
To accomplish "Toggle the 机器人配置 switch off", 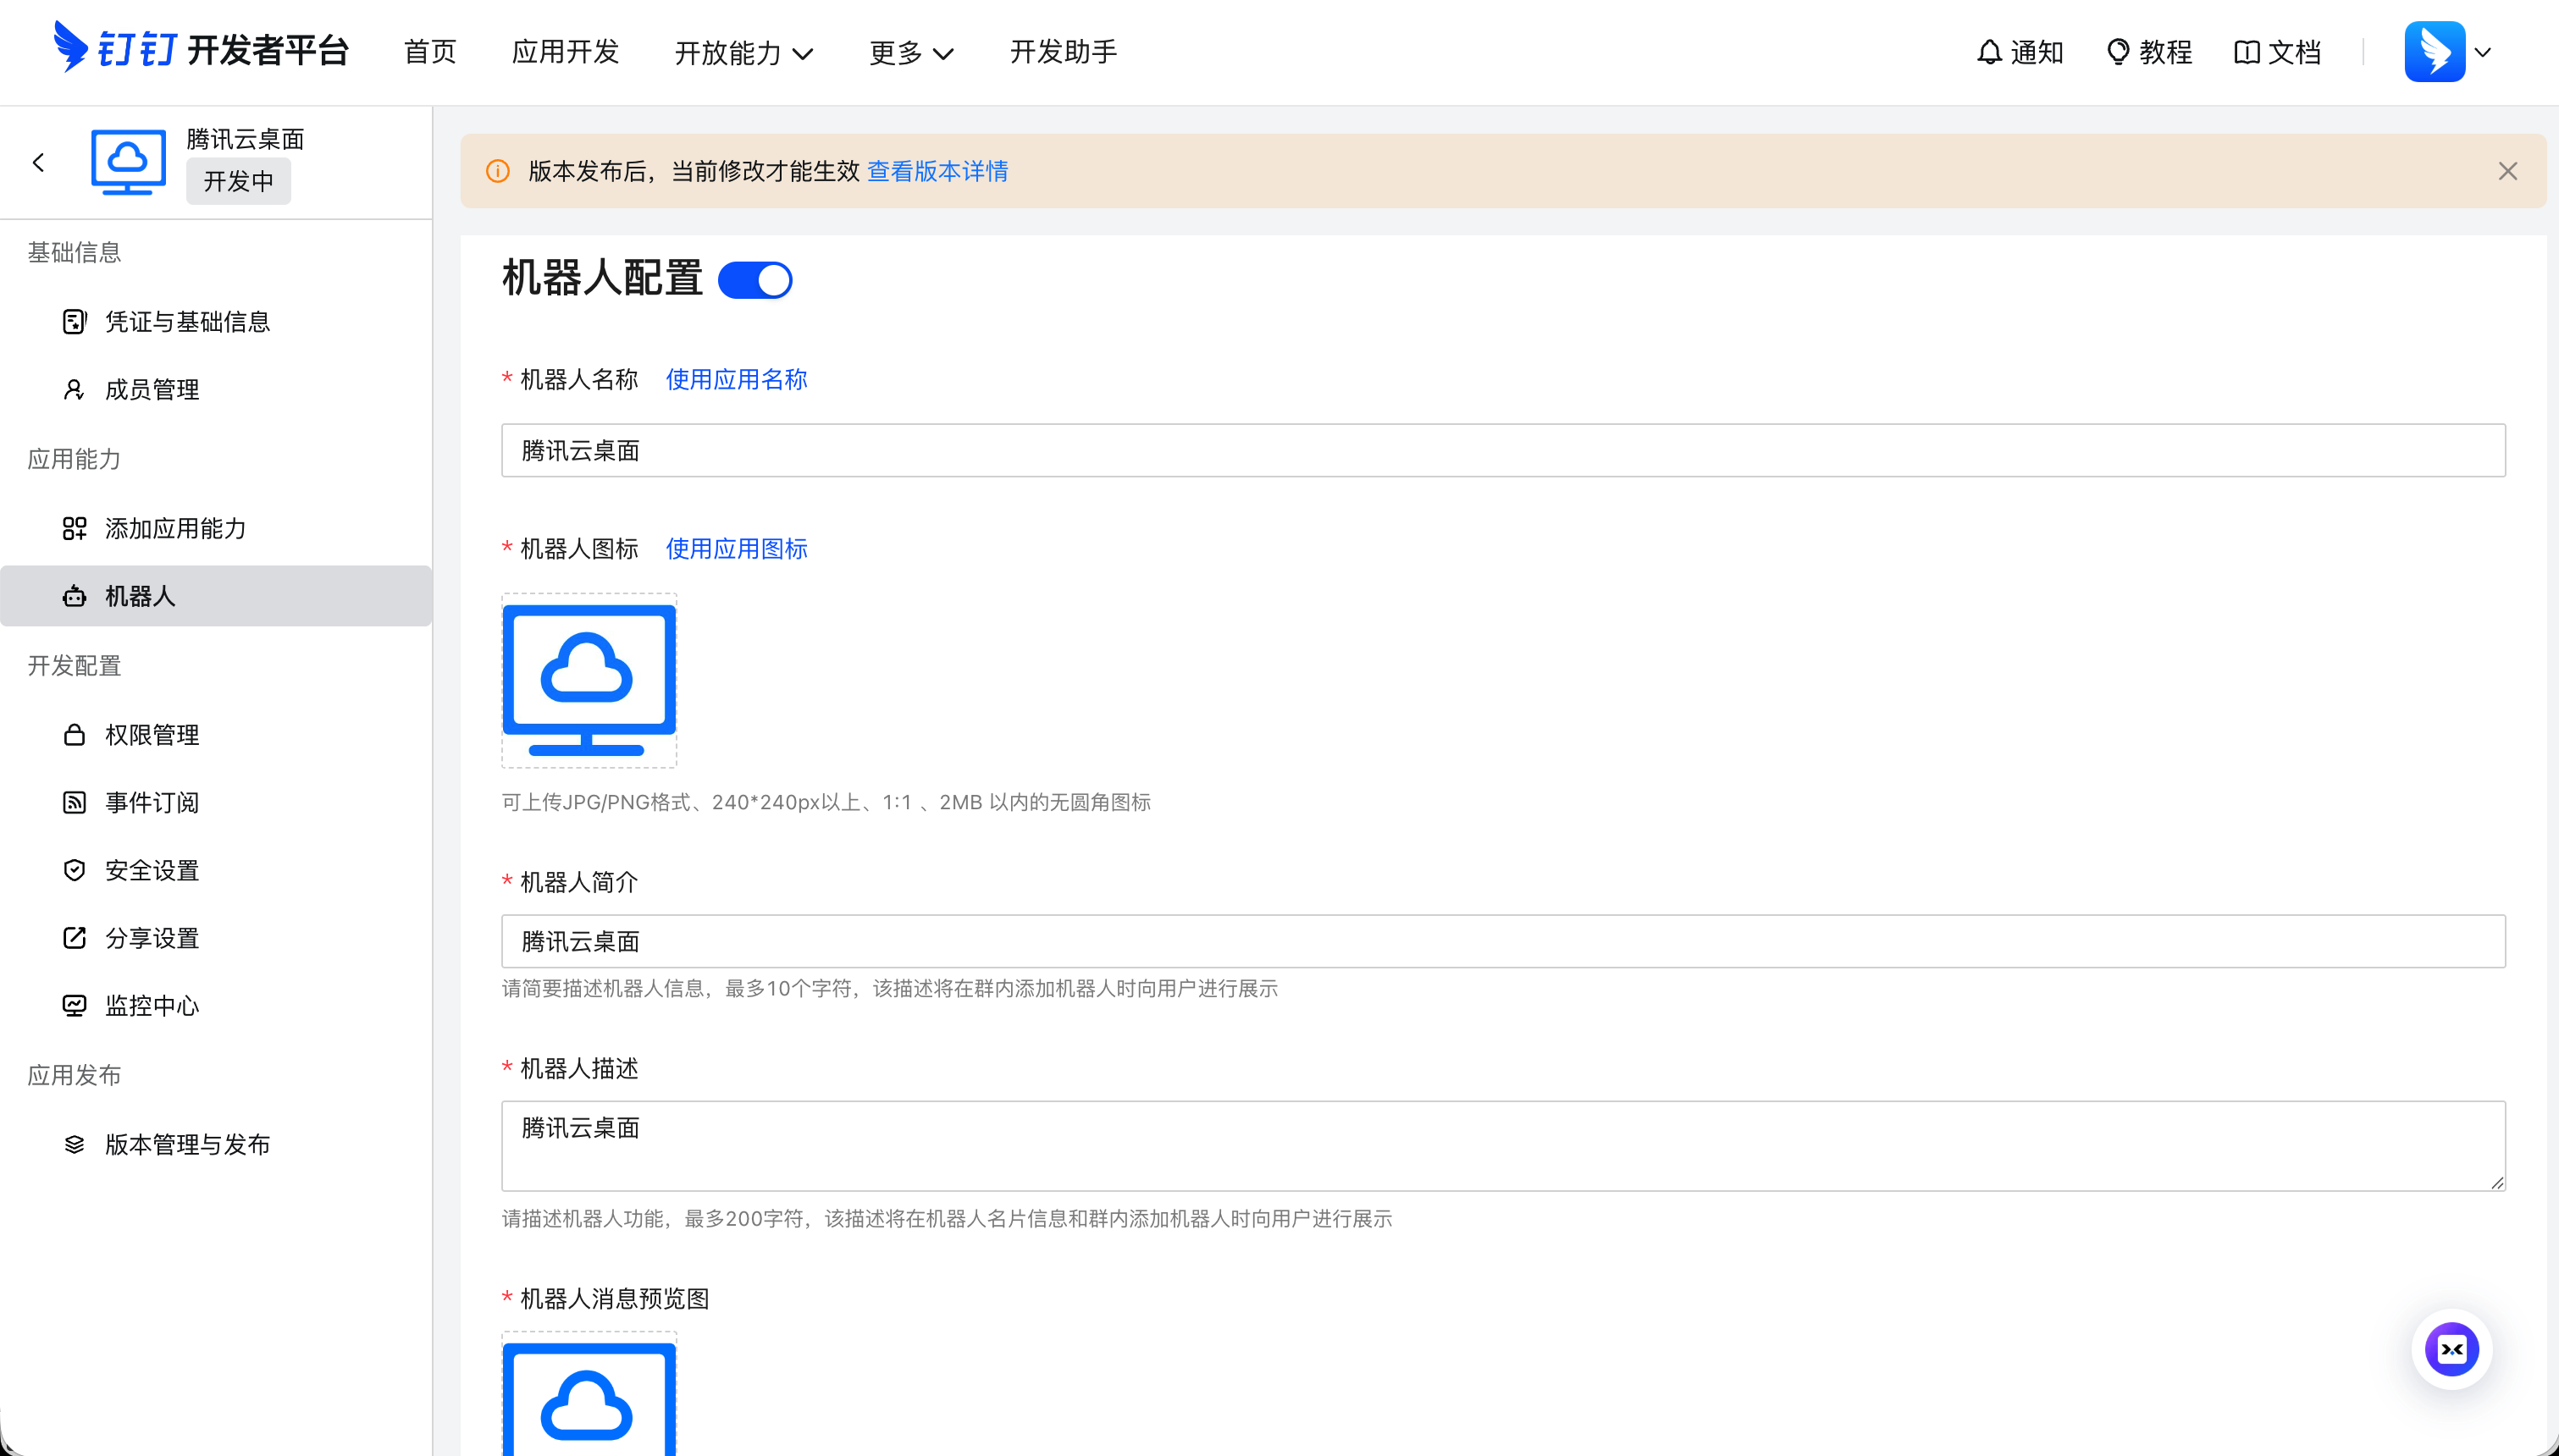I will tap(755, 280).
